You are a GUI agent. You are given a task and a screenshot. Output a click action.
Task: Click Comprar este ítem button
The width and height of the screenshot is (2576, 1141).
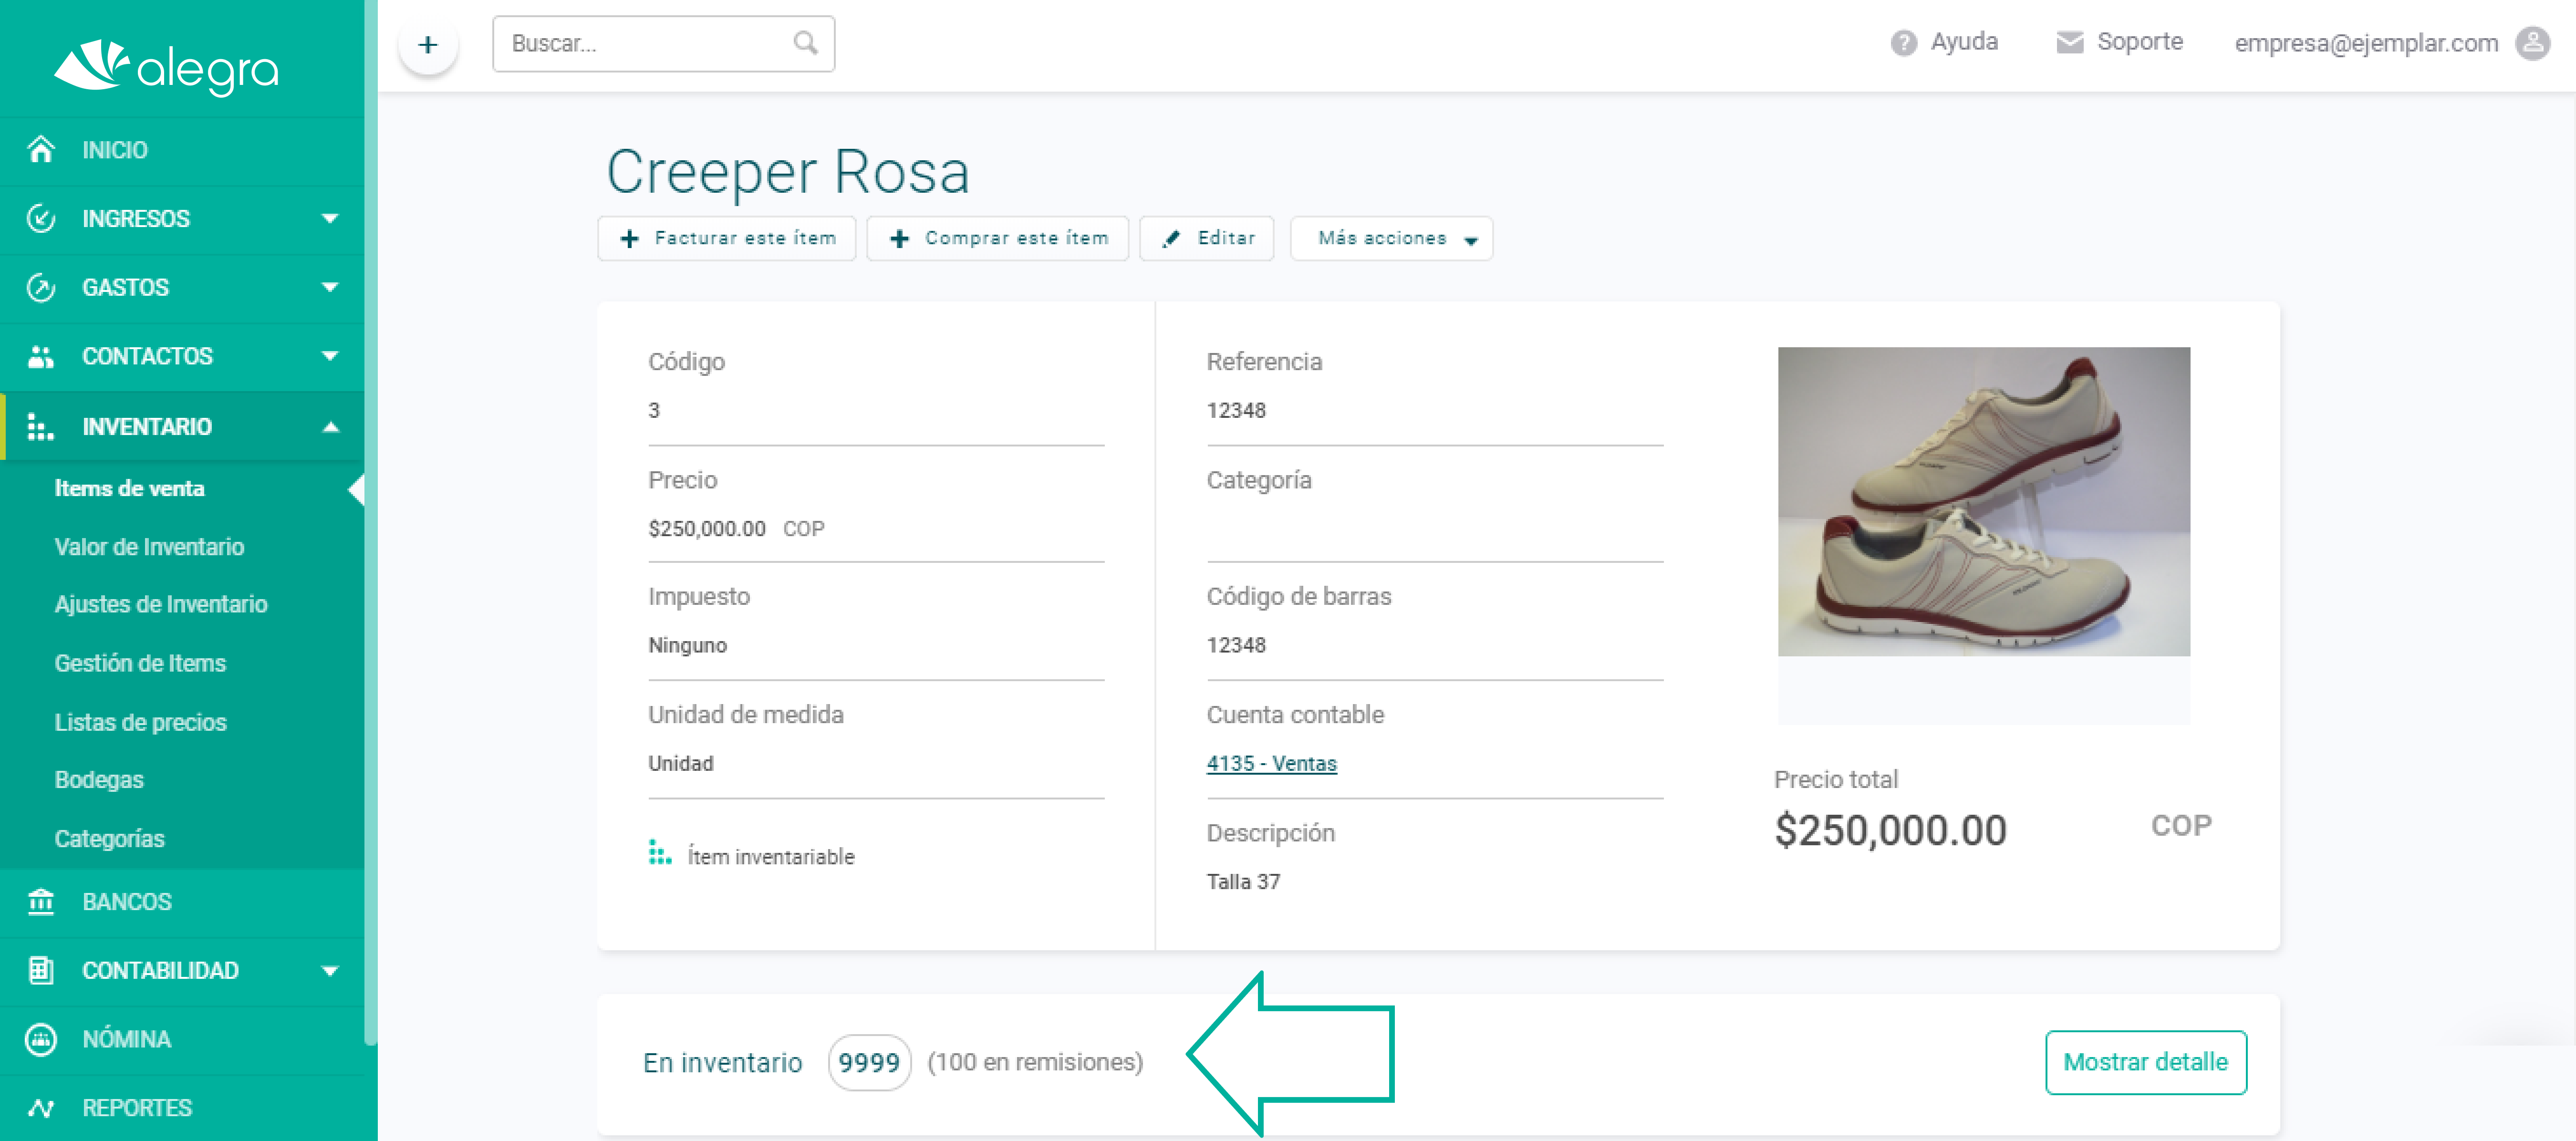pos(997,239)
